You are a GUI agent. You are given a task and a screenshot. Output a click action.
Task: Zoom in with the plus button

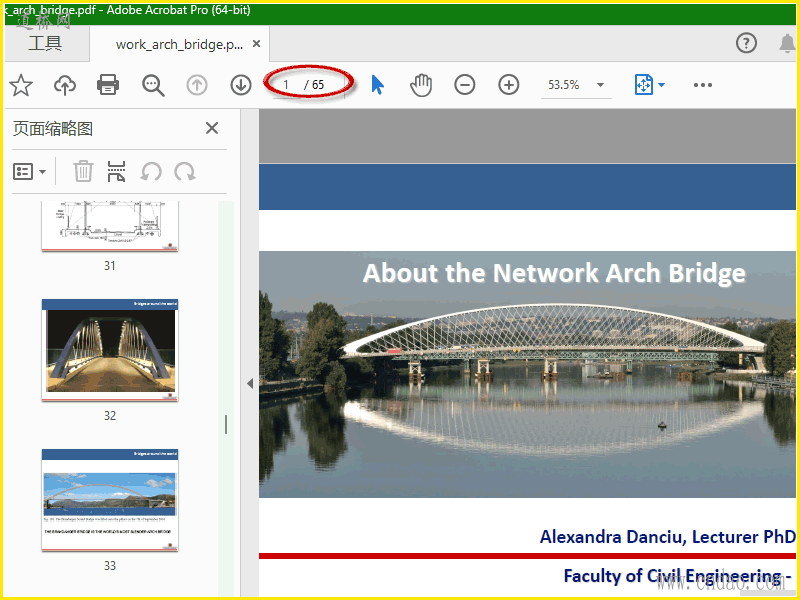(x=509, y=85)
